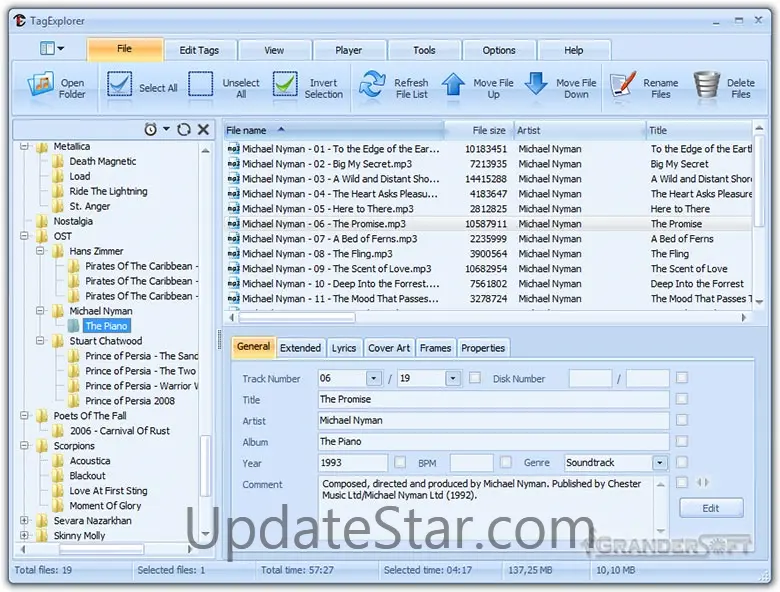
Task: Toggle the Title field checkbox
Action: point(682,399)
